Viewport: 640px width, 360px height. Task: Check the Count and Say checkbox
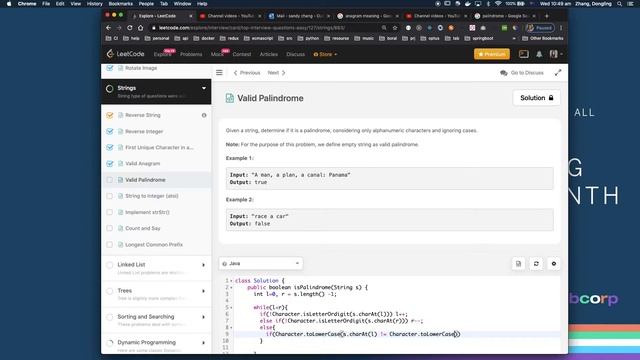coord(109,228)
